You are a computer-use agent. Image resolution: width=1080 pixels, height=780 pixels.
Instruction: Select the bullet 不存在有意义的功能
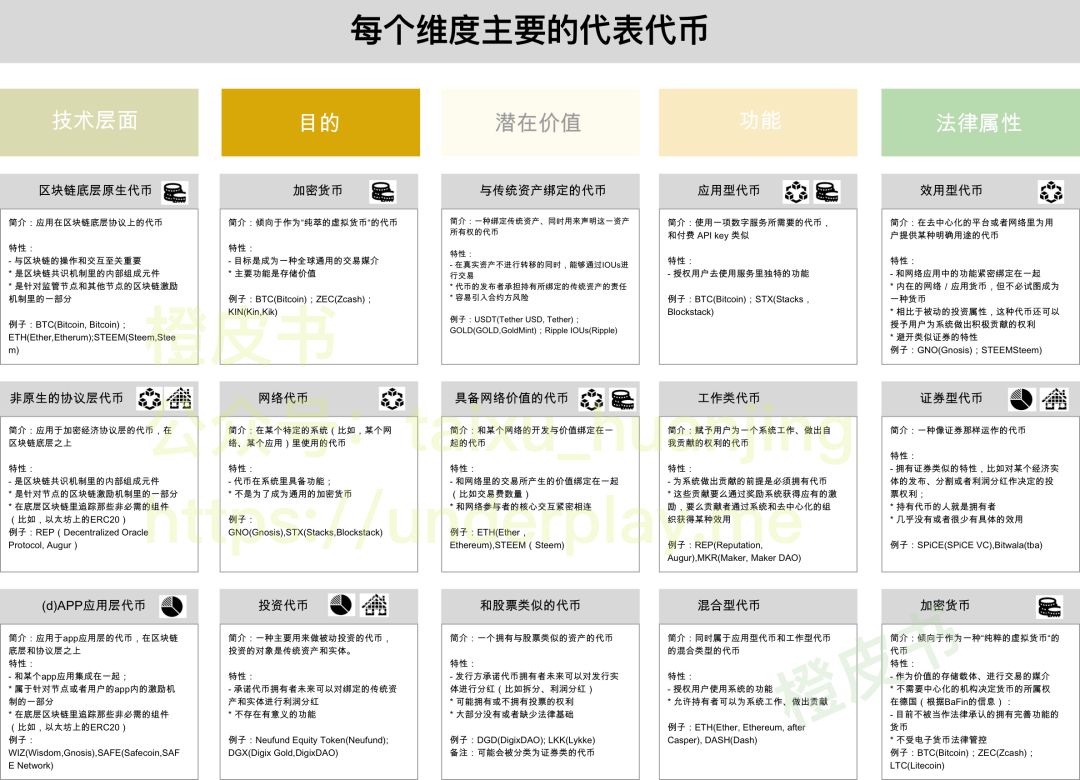[x=272, y=714]
